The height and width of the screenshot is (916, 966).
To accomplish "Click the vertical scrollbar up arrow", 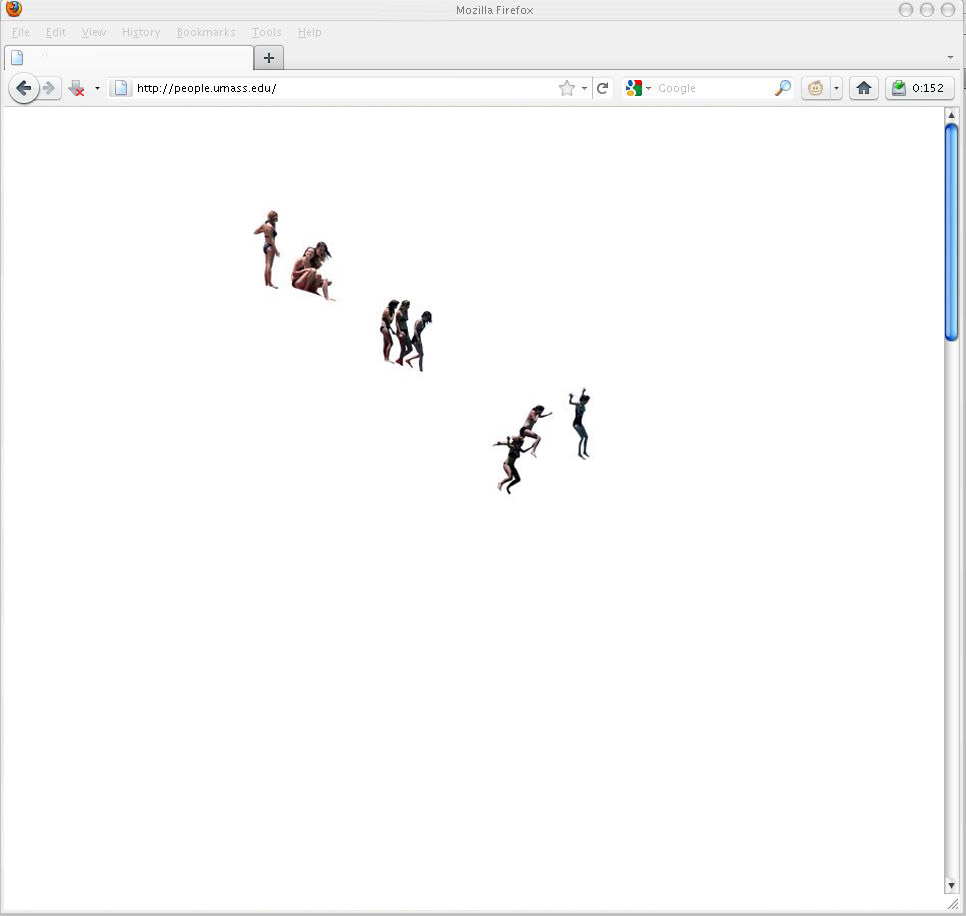I will (x=951, y=115).
